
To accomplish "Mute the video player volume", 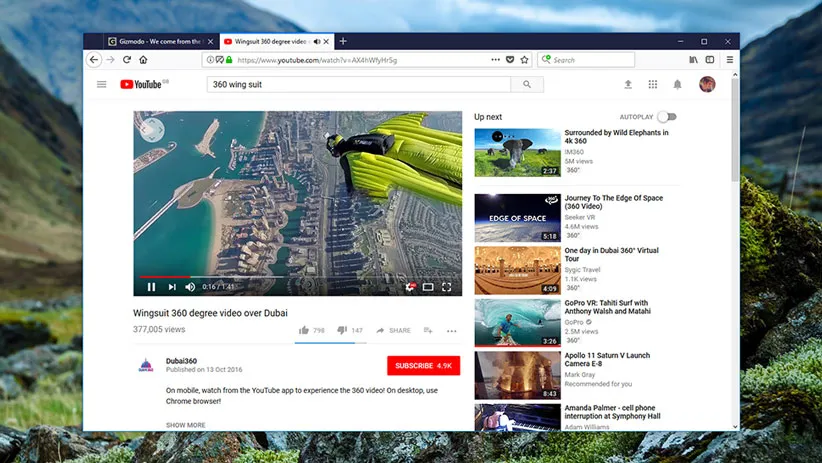I will pos(190,287).
